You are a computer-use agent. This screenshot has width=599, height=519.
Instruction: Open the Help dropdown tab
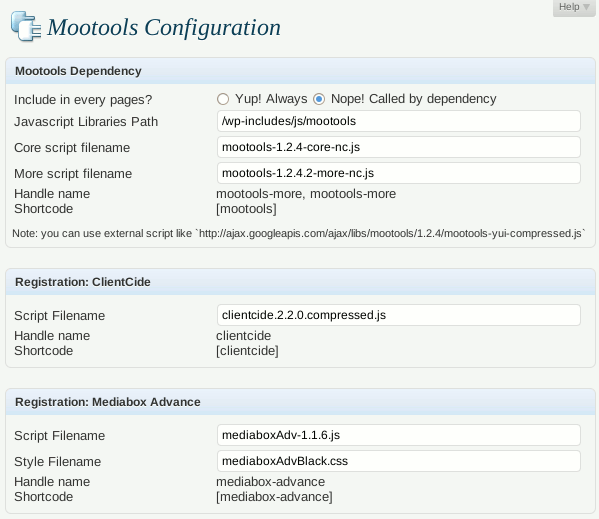574,7
